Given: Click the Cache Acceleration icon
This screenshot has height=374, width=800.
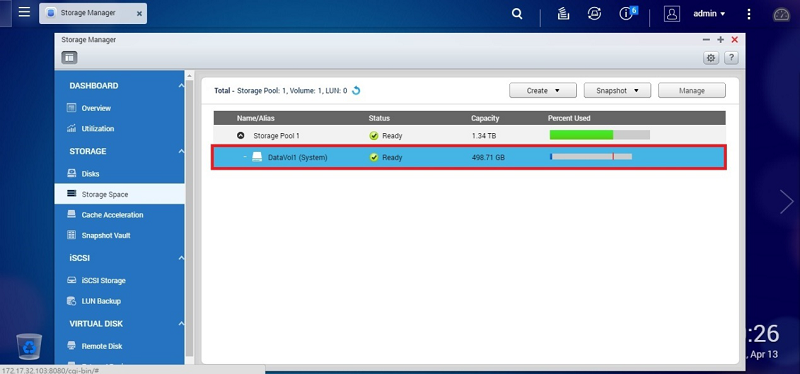Looking at the screenshot, I should coord(71,214).
